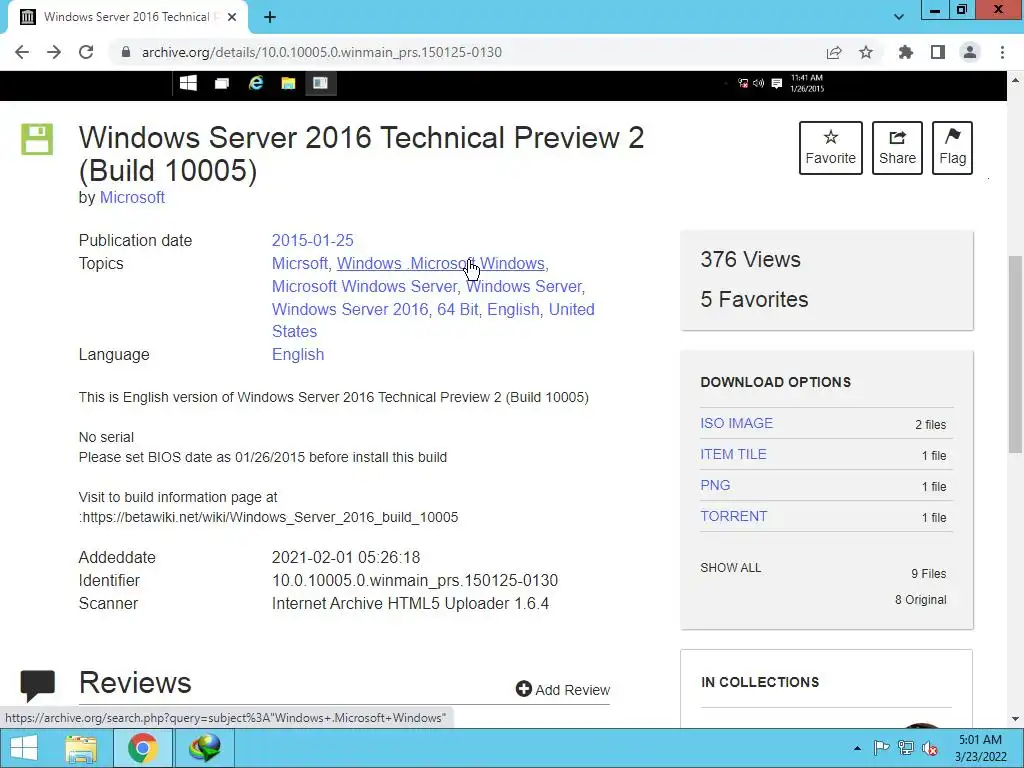Open a new browser tab
This screenshot has height=768, width=1024.
270,17
